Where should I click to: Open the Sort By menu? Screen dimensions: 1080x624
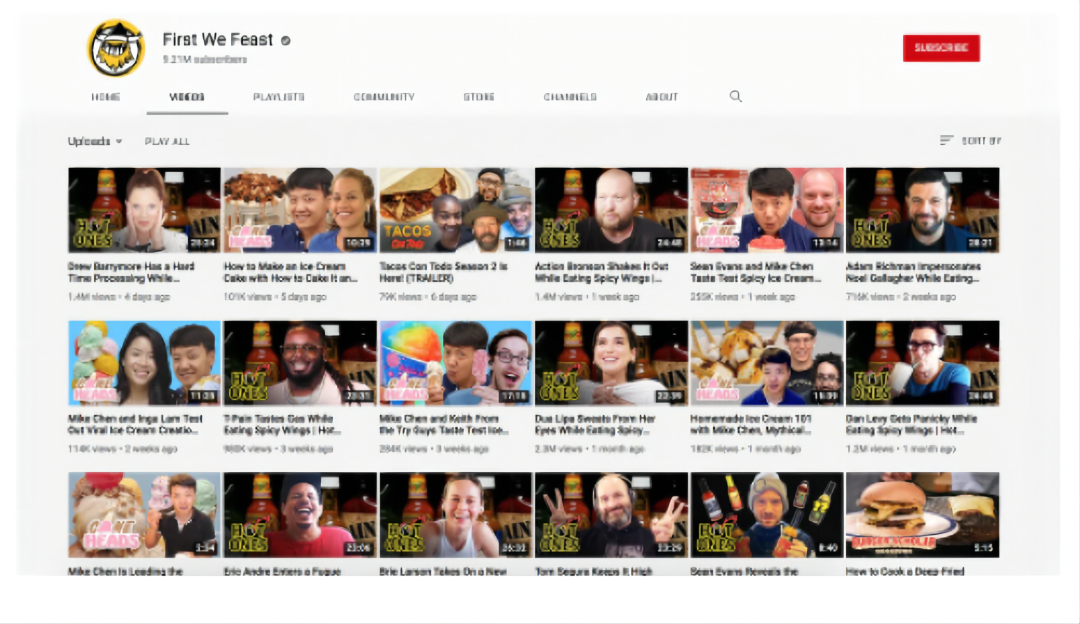pos(970,141)
